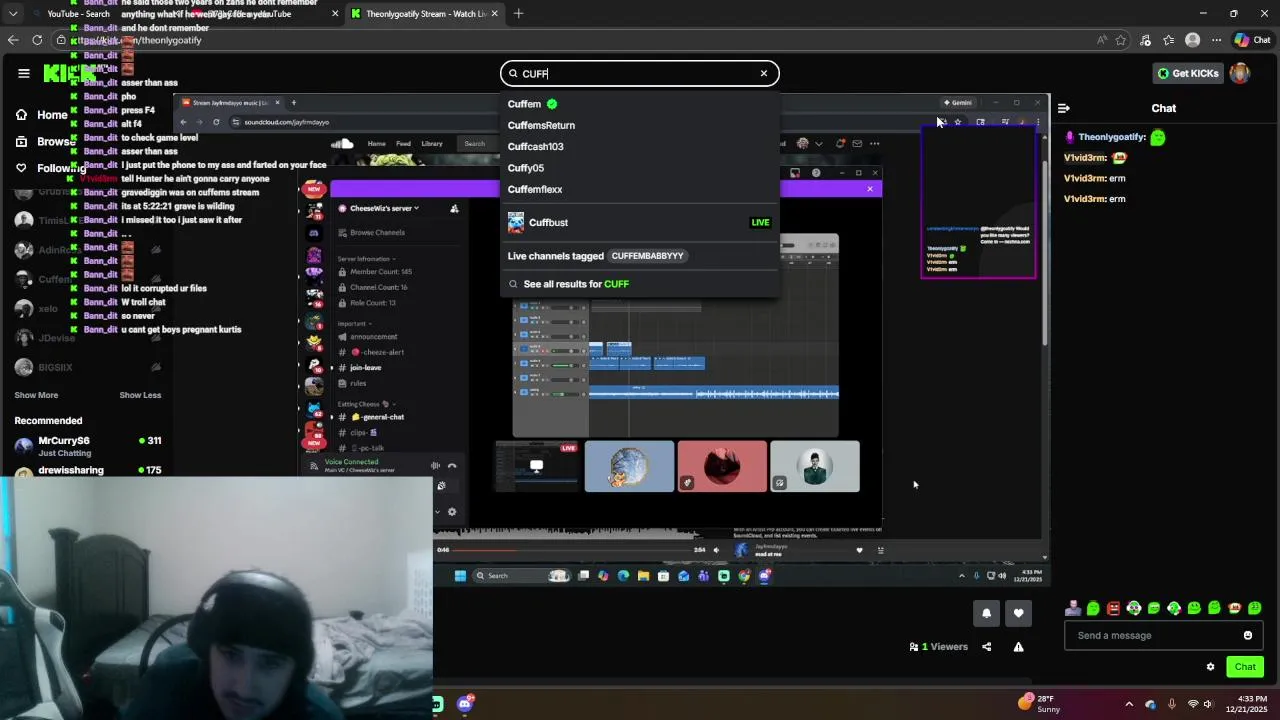The image size is (1280, 720).
Task: Click the 1 Viewers count
Action: [x=938, y=647]
